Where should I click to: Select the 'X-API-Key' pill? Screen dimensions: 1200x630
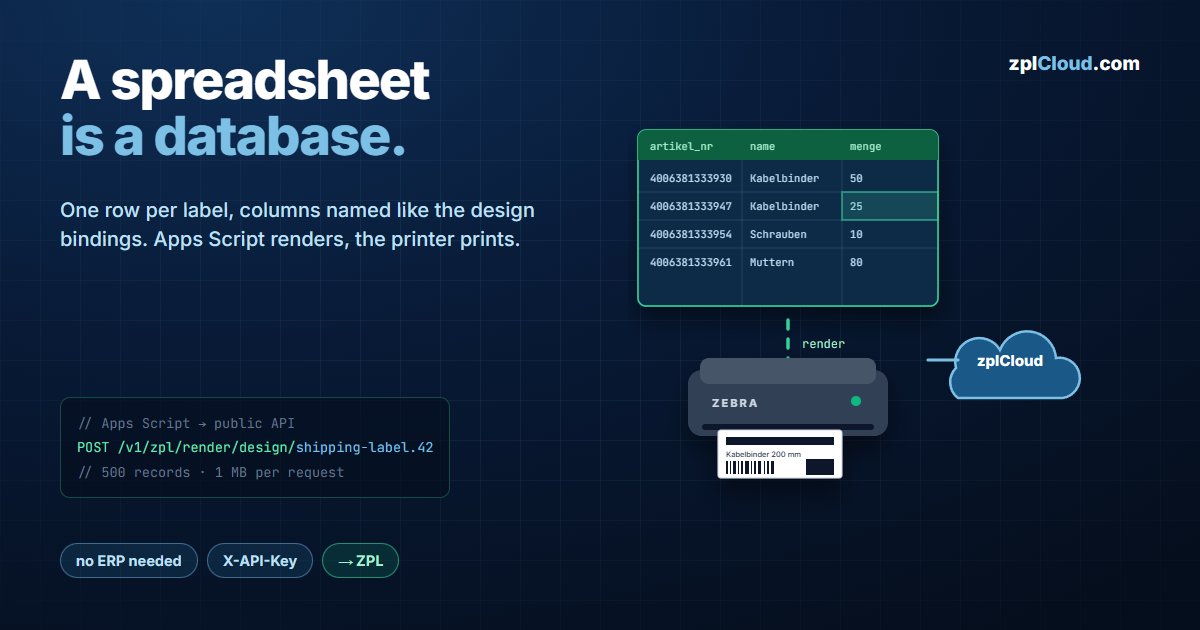[260, 561]
